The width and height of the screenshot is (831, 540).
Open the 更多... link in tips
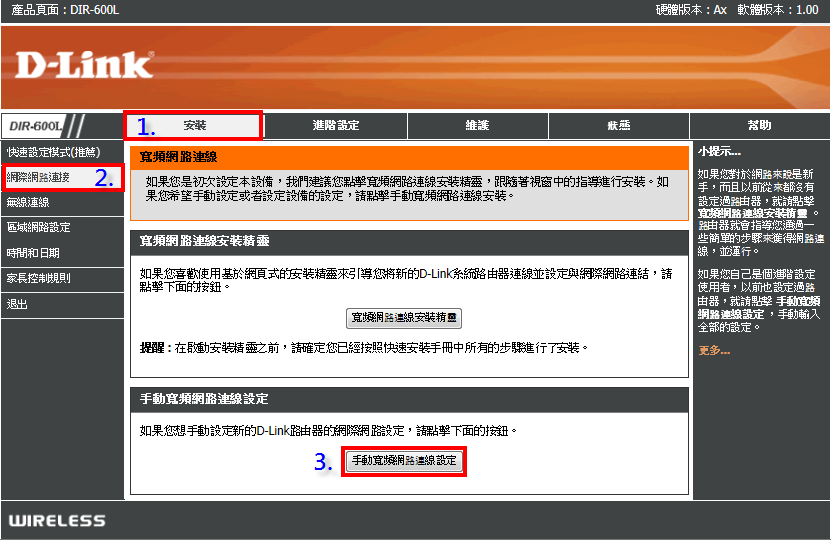[x=714, y=350]
